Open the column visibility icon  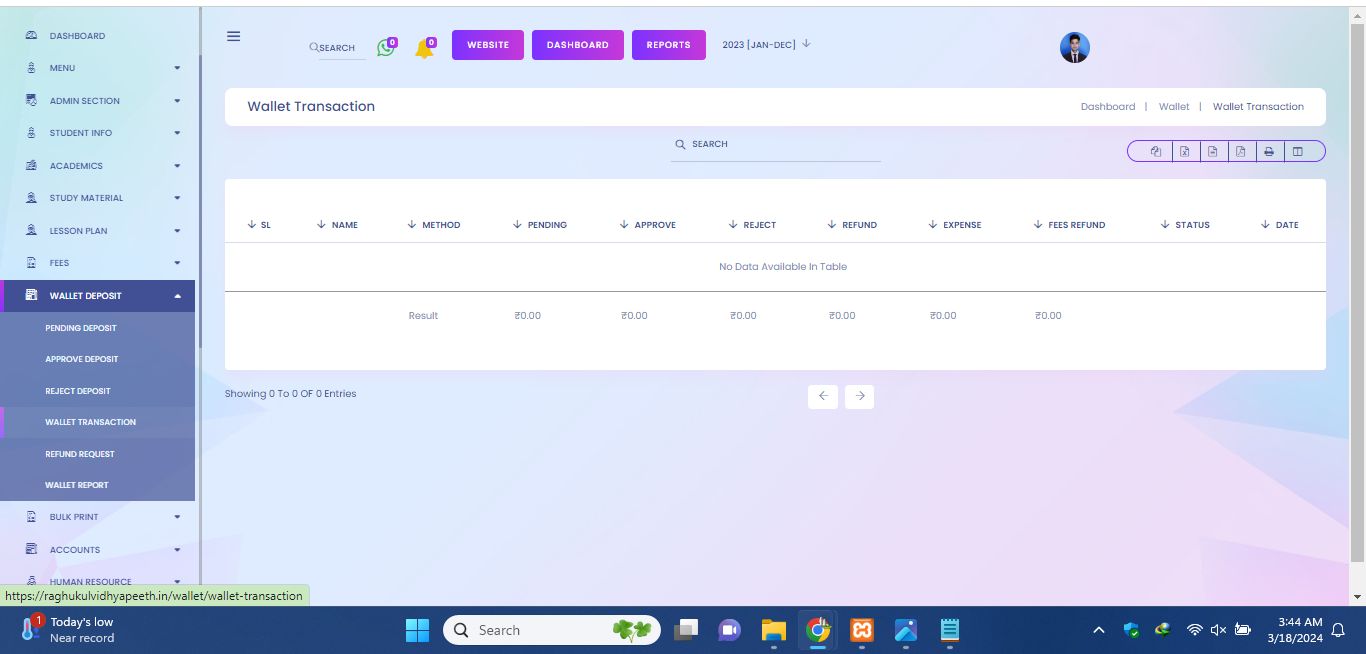point(1298,152)
